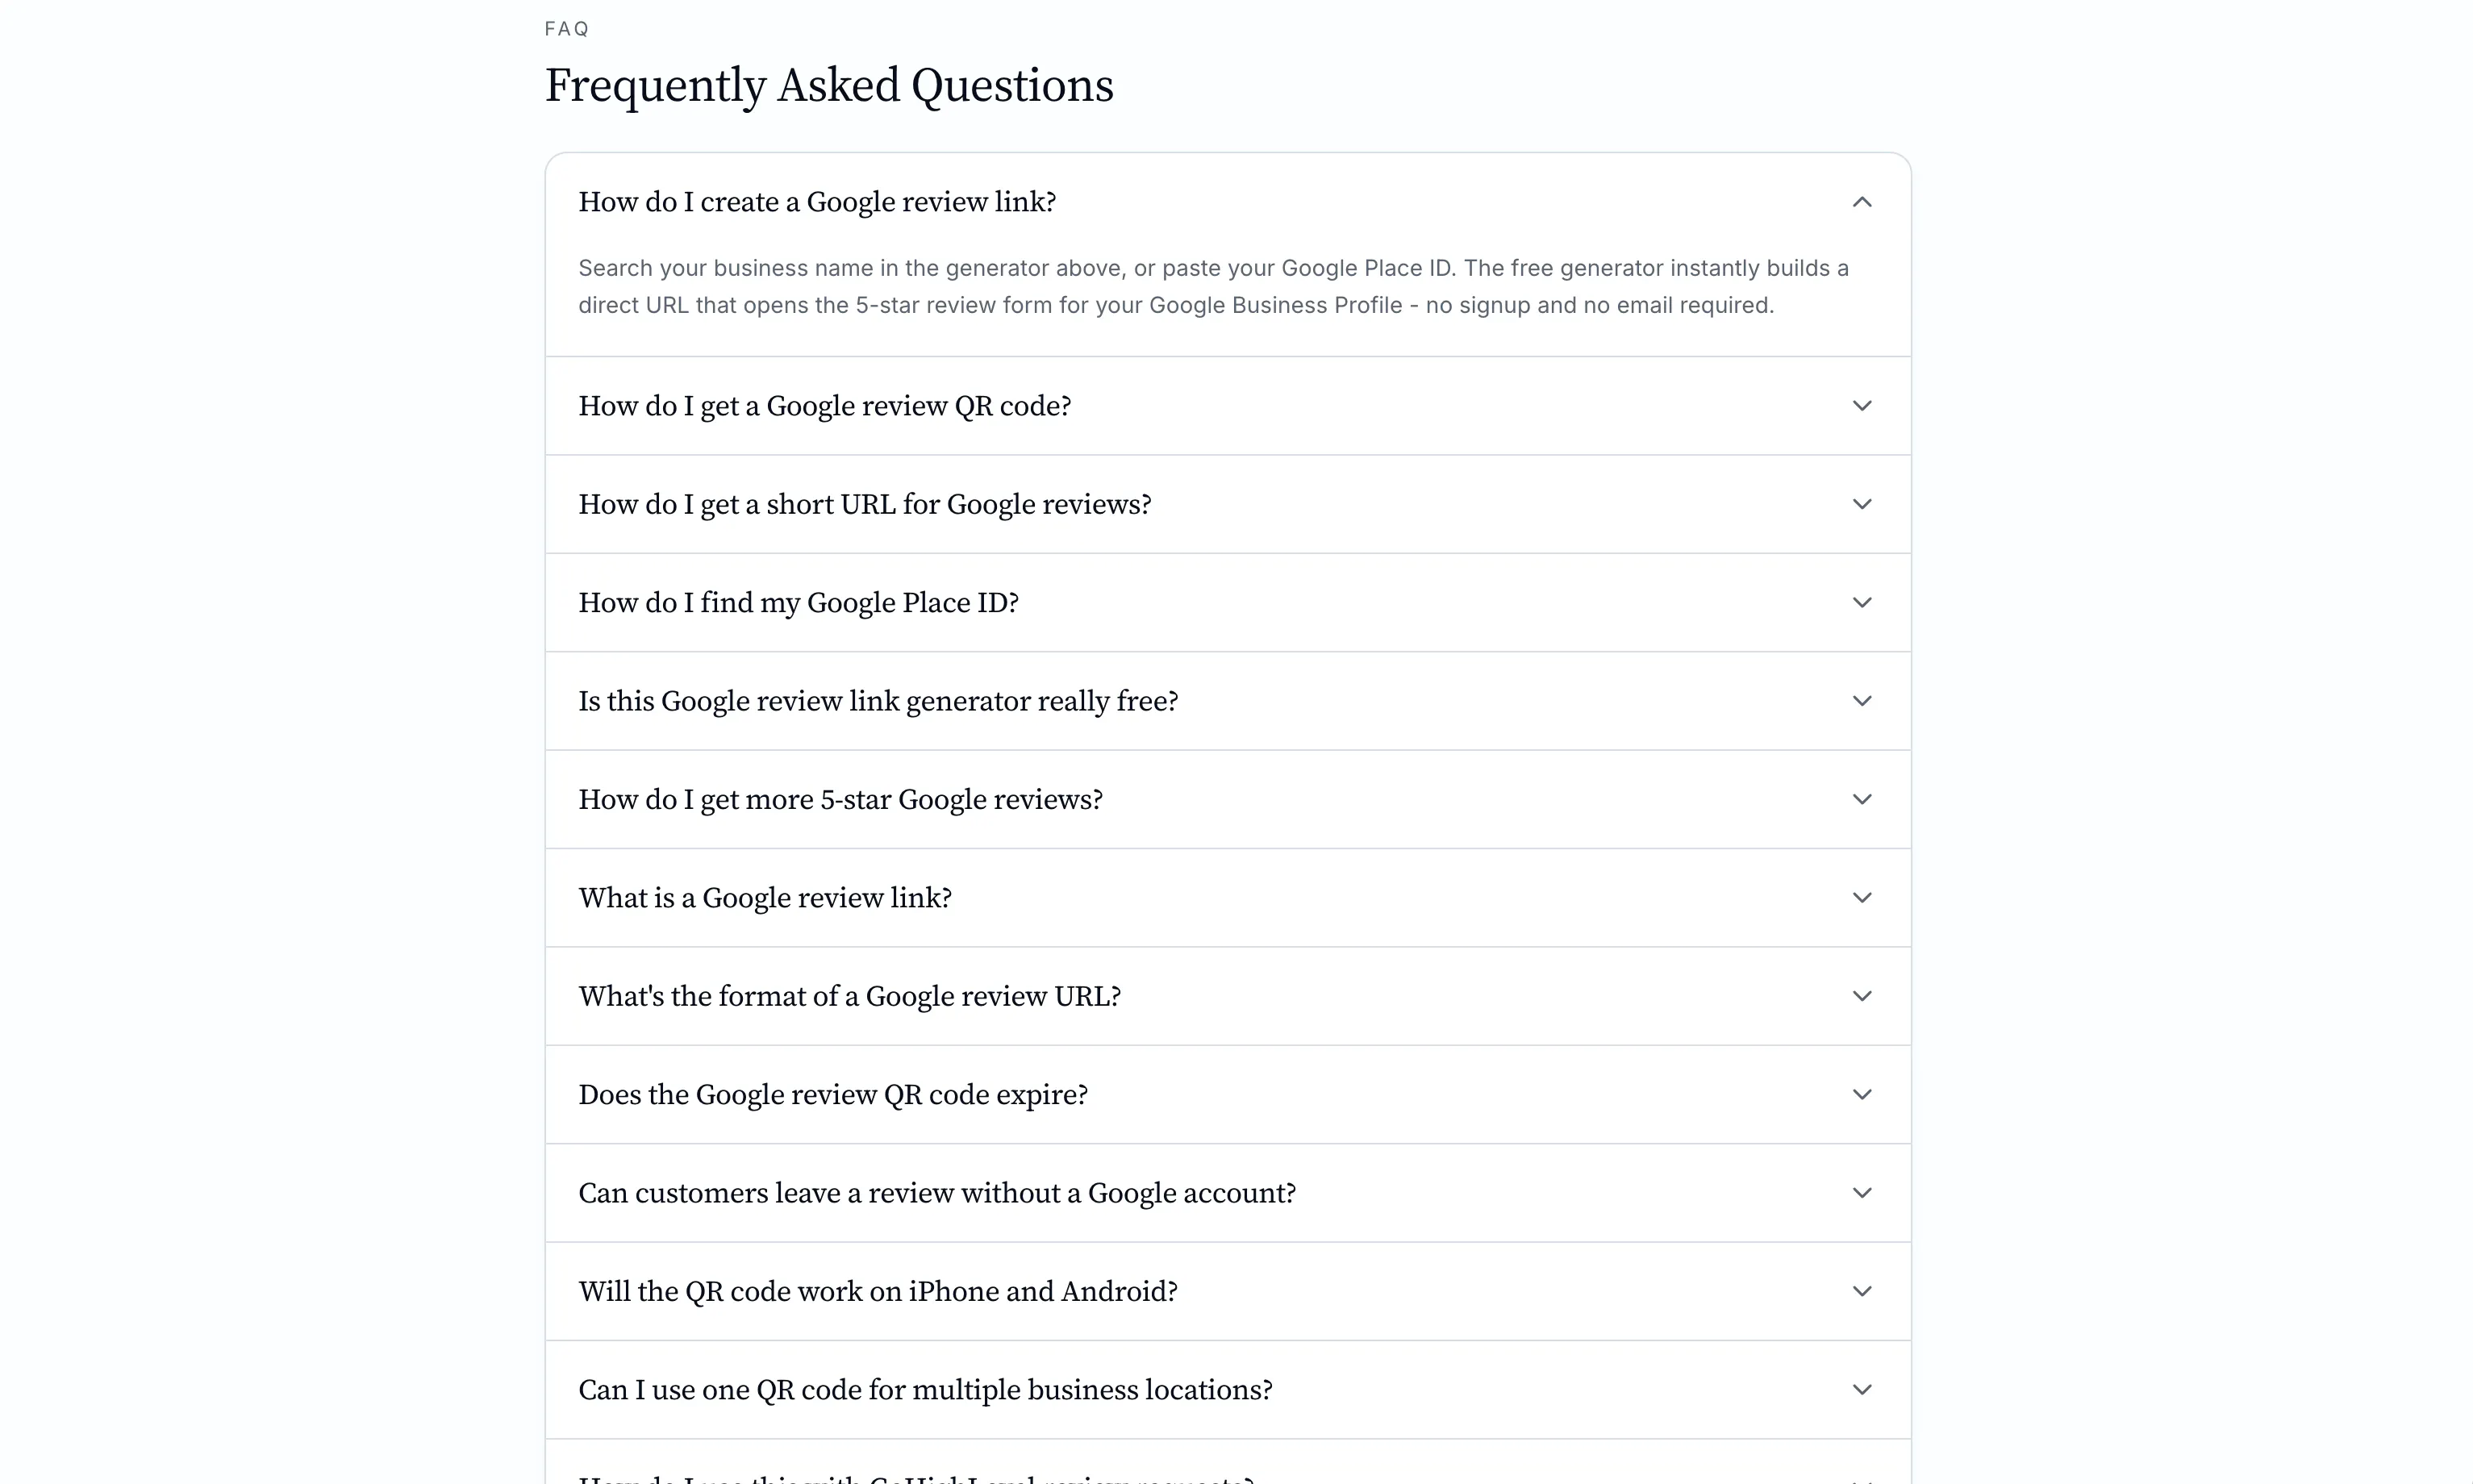Expand 'What's the format of a Google review URL?'
2473x1484 pixels.
tap(1227, 996)
